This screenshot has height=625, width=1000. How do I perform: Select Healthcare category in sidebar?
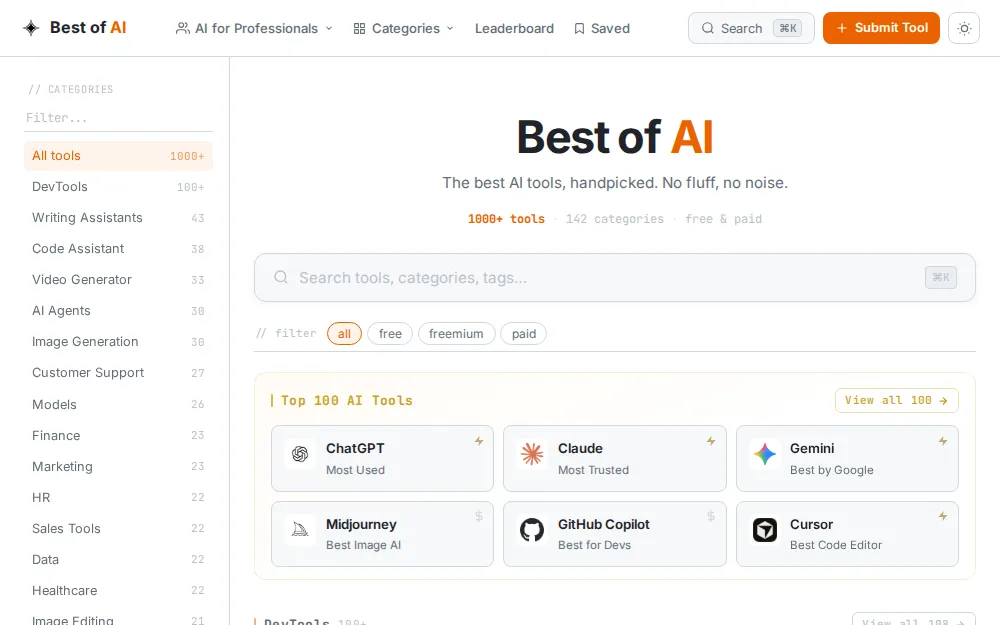coord(118,591)
